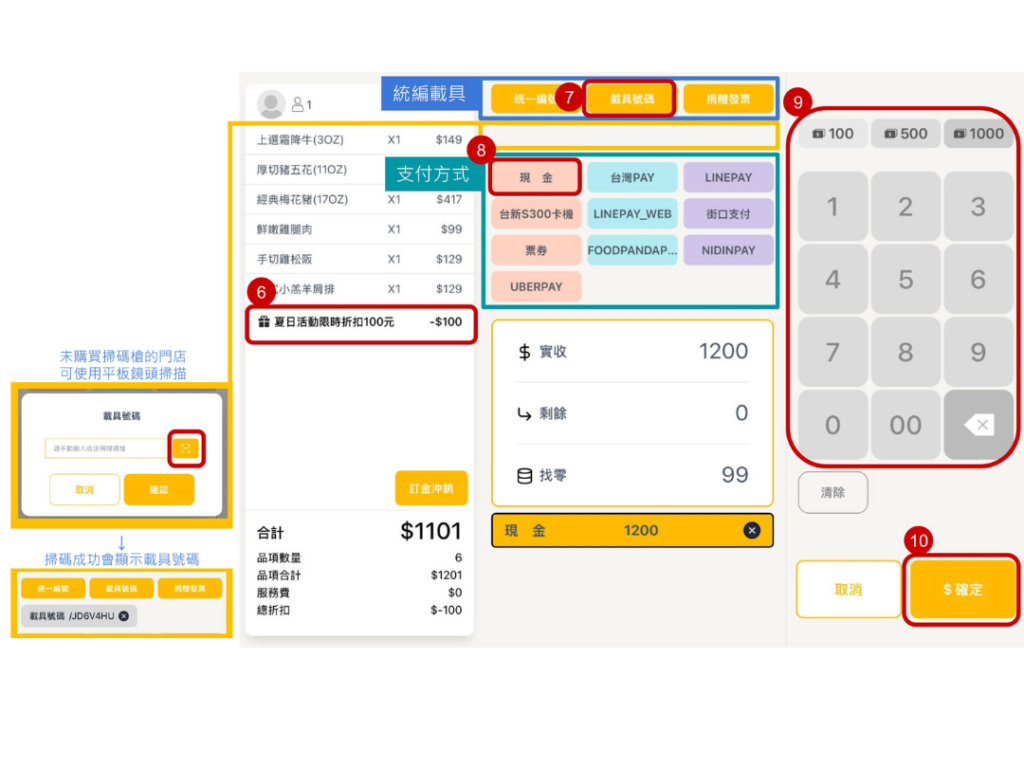Add the 100 banknote quick amount

[x=833, y=133]
